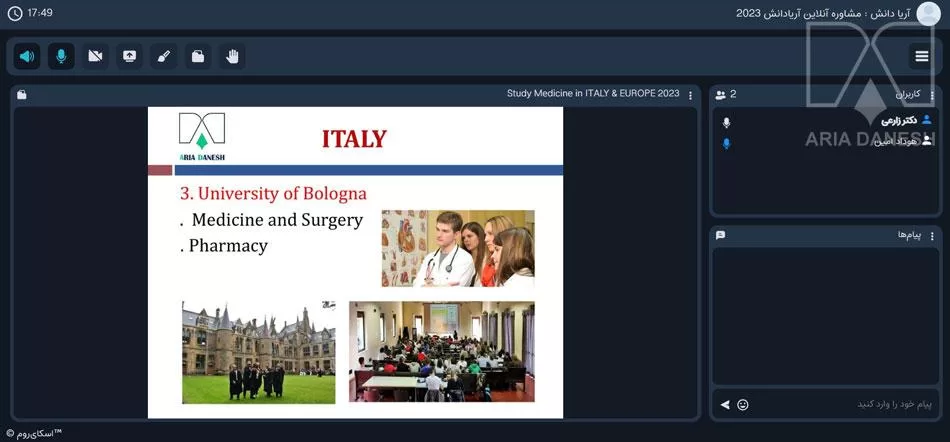The image size is (950, 442).
Task: Click the university building photo
Action: 259,352
